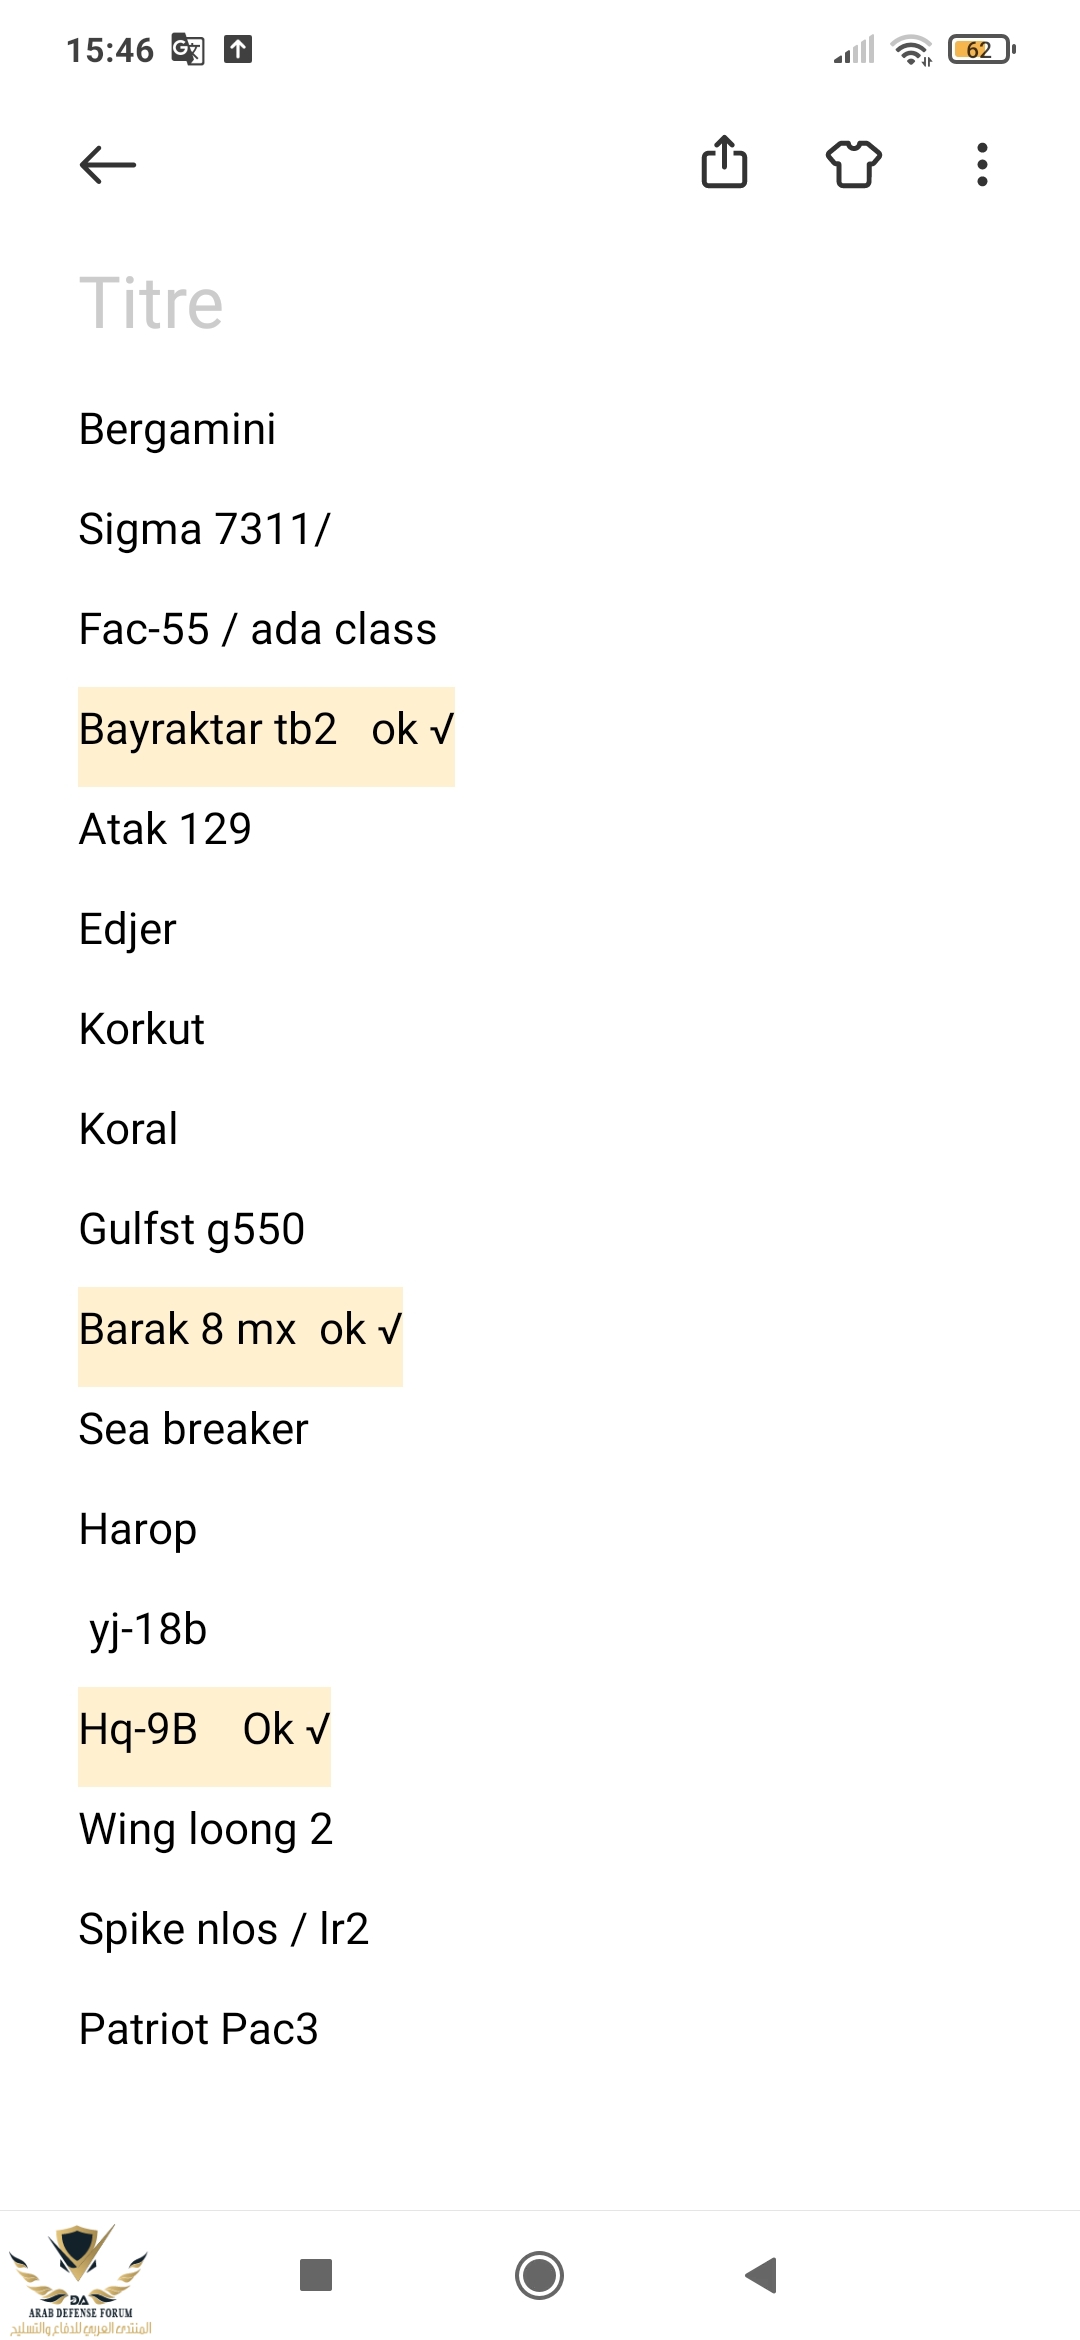Tap the Sea breaker line
Screen dimensions: 1080x2340
[x=193, y=1430]
